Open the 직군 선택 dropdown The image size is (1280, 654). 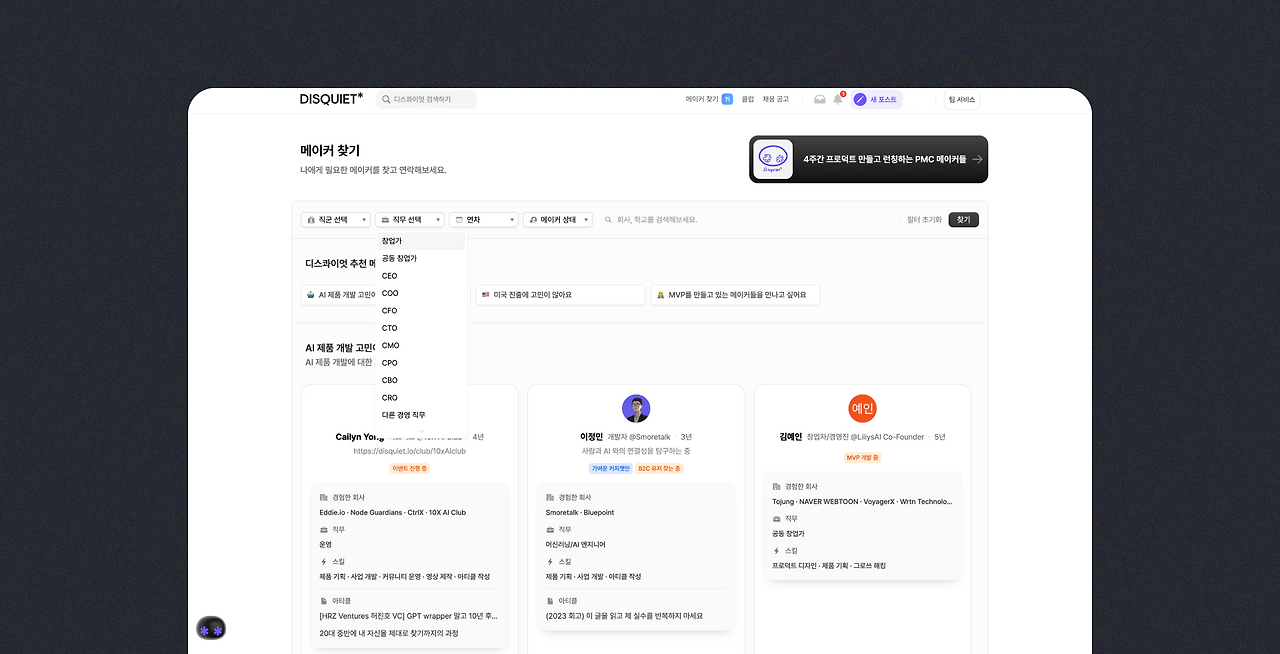(x=336, y=219)
